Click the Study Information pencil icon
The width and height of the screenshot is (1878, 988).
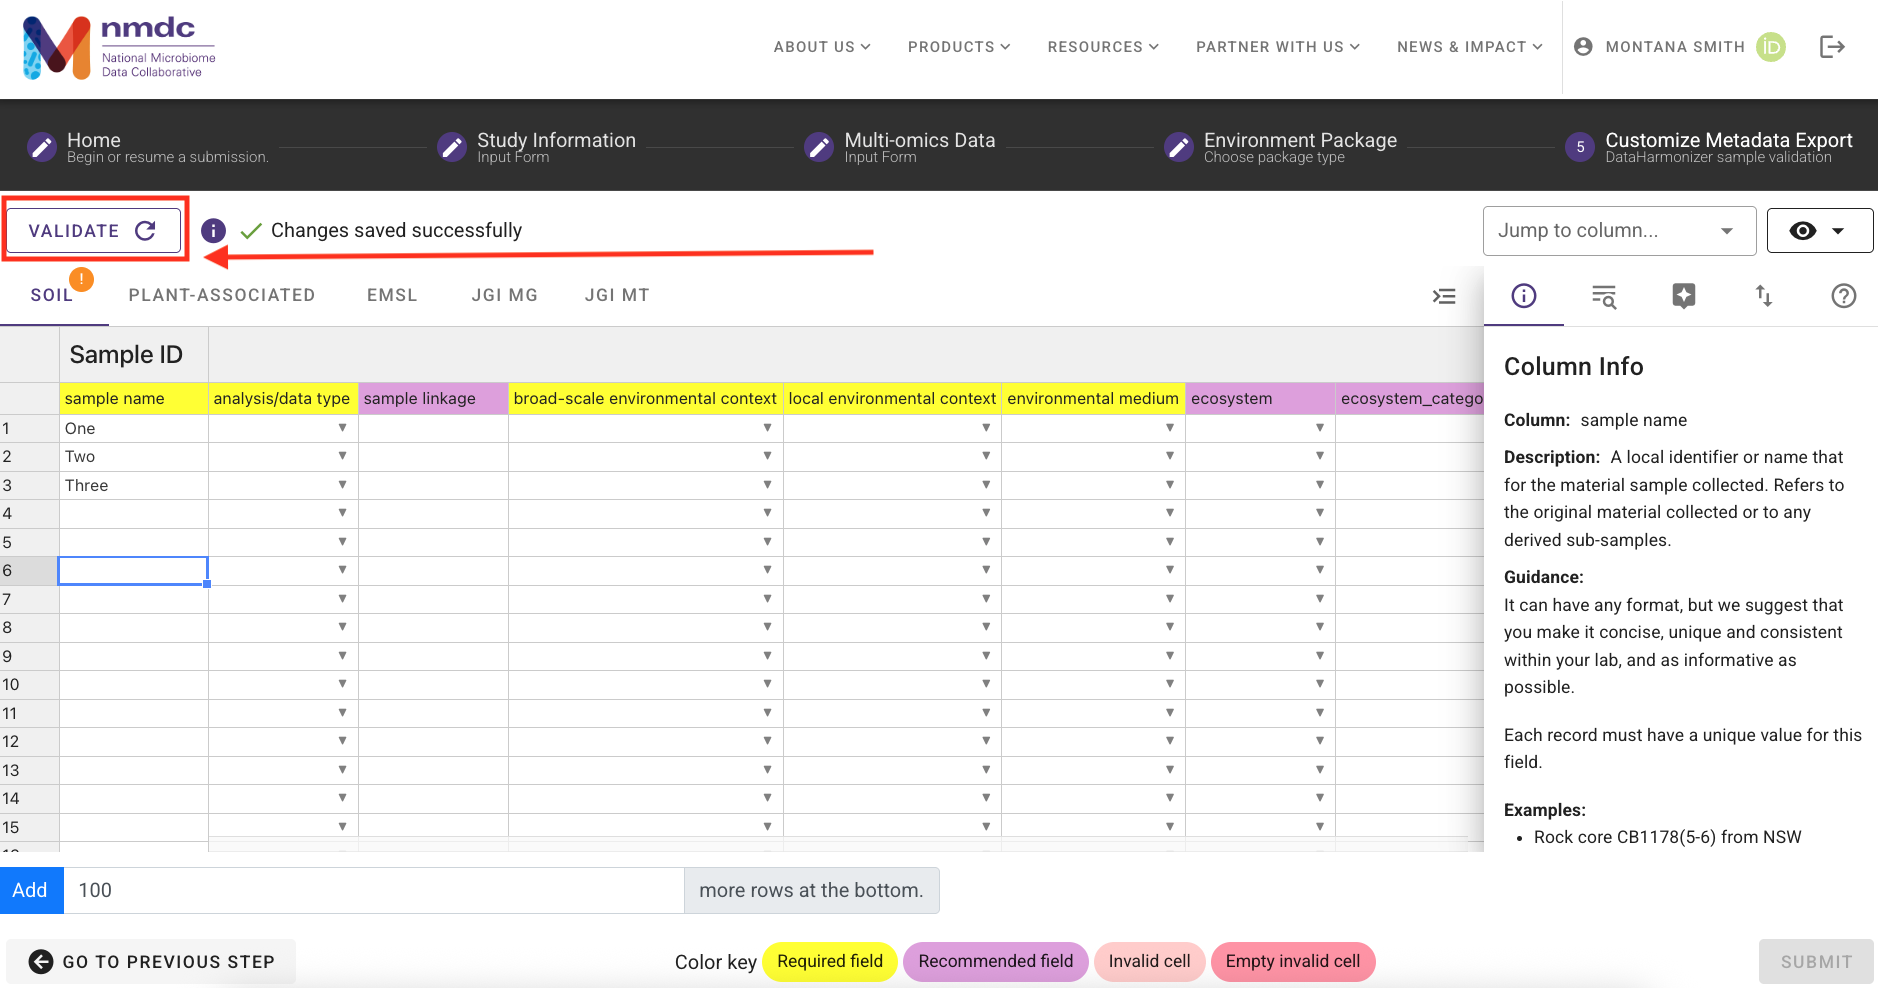coord(452,148)
